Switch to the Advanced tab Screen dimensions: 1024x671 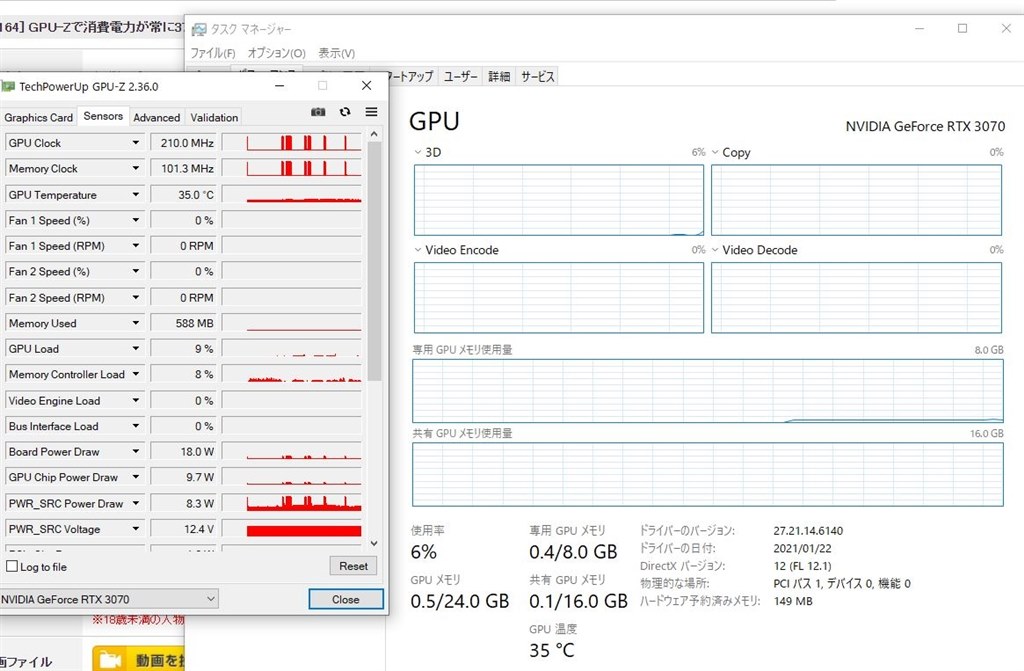pyautogui.click(x=157, y=117)
